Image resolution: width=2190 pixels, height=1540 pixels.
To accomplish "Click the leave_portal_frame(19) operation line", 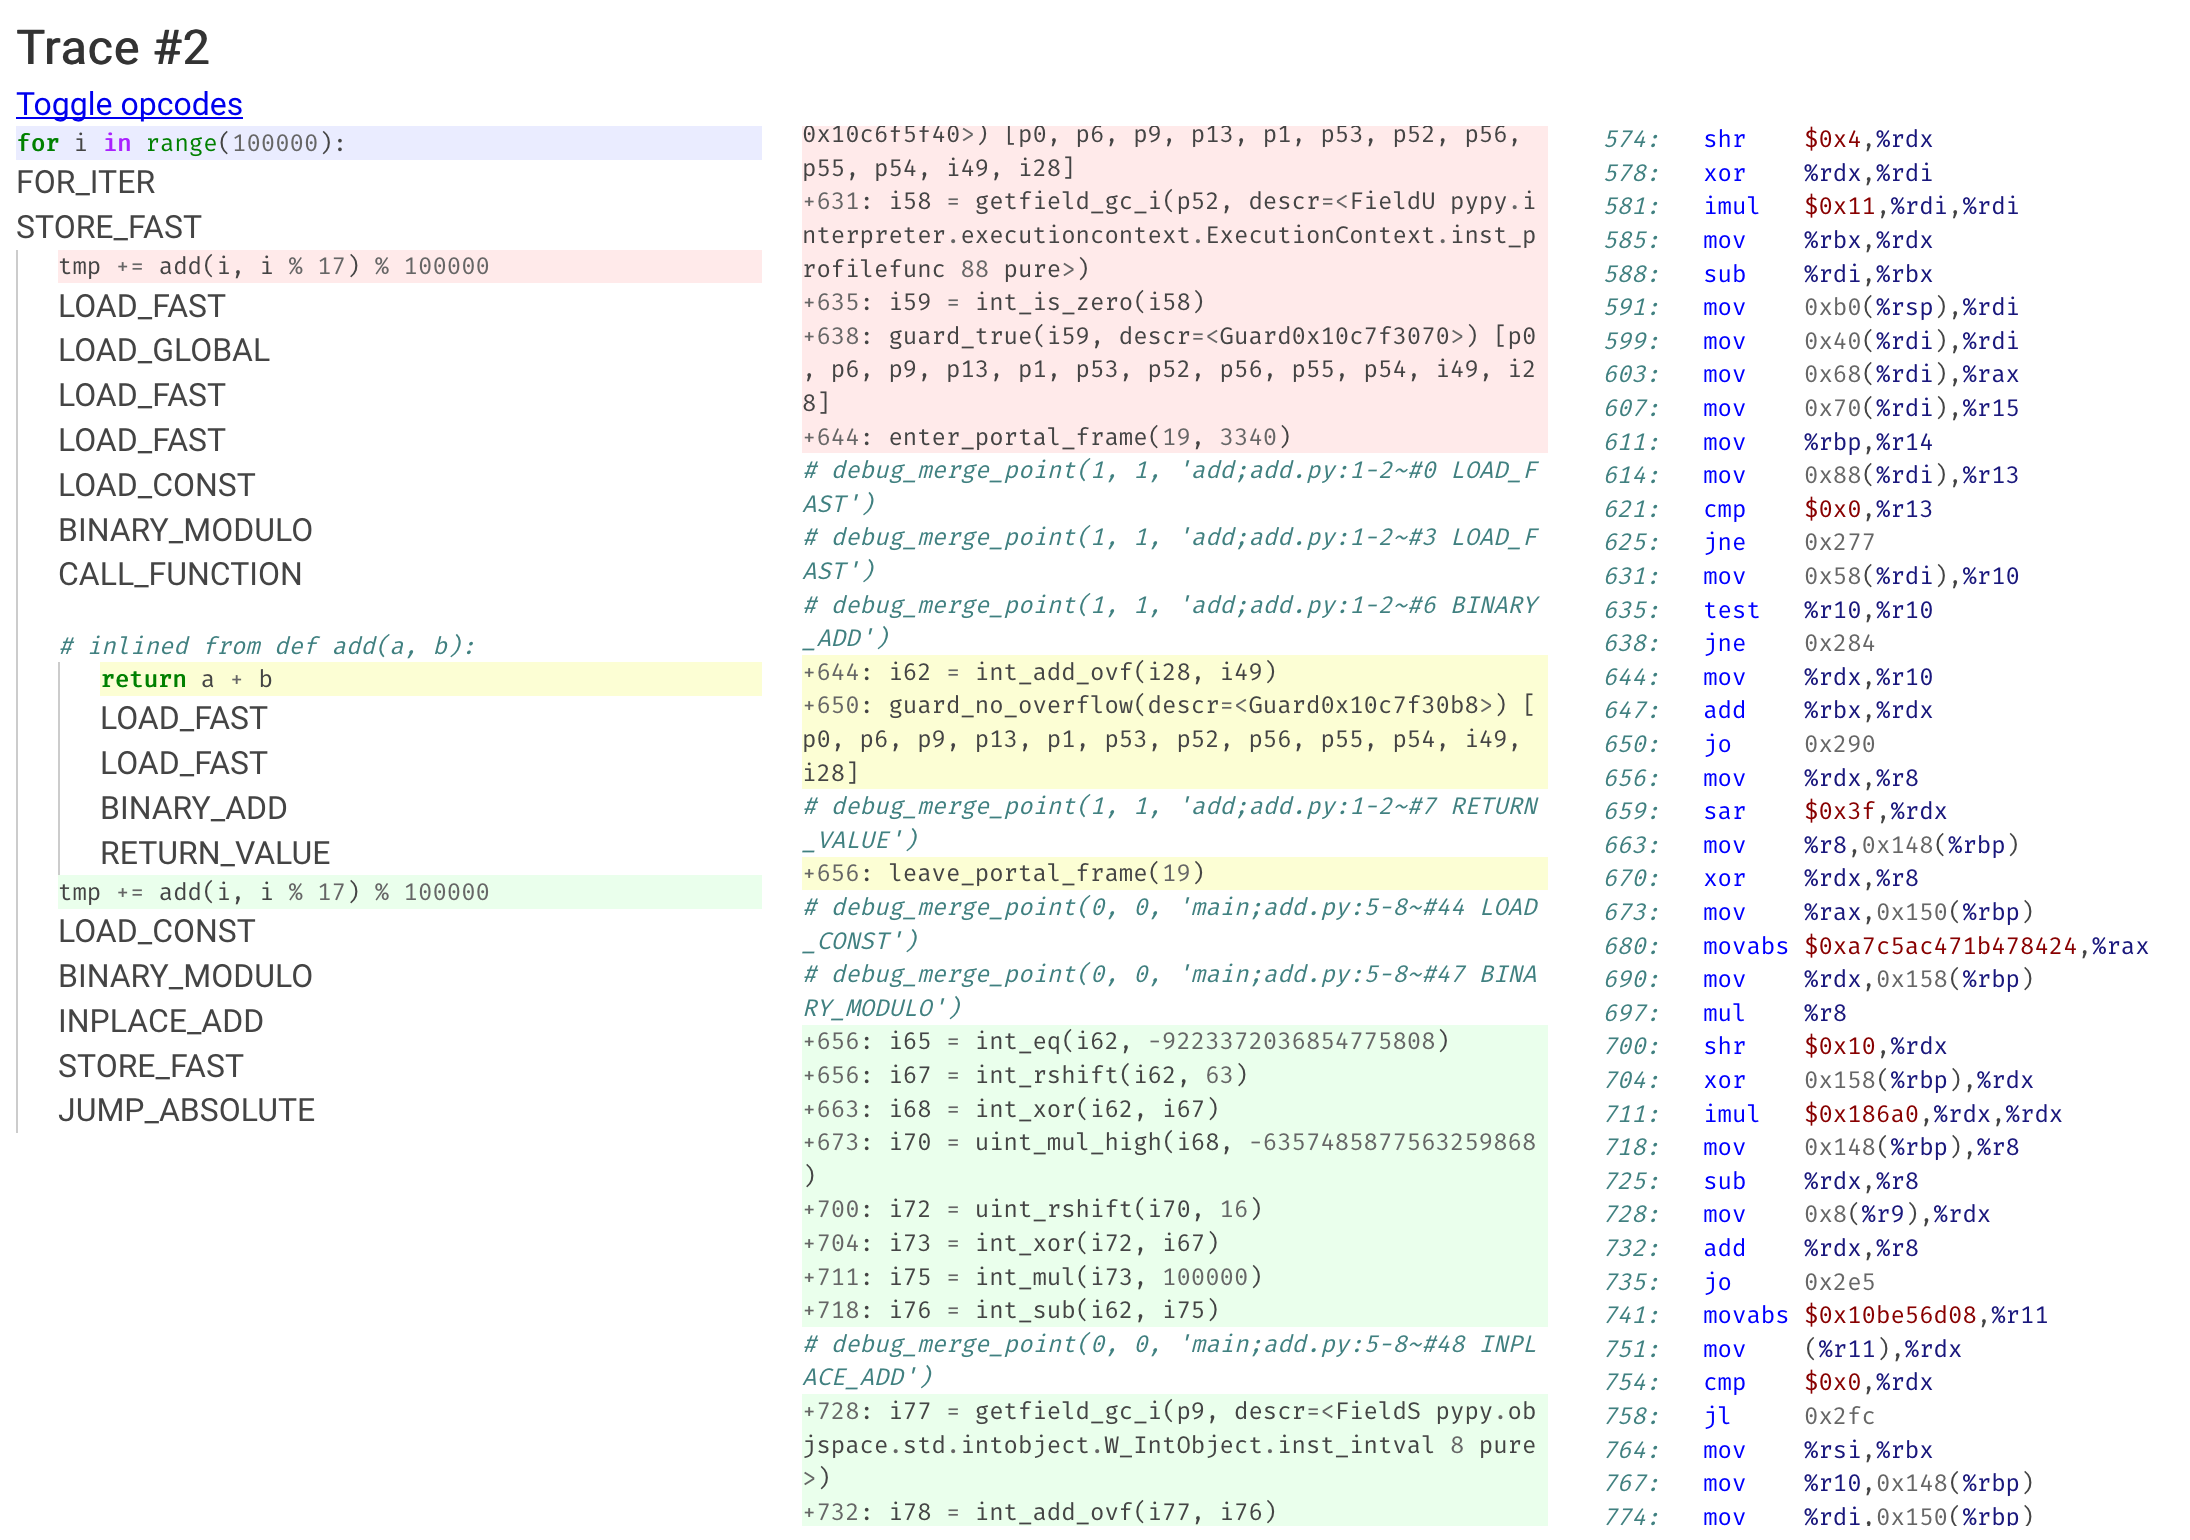I will pos(1003,873).
